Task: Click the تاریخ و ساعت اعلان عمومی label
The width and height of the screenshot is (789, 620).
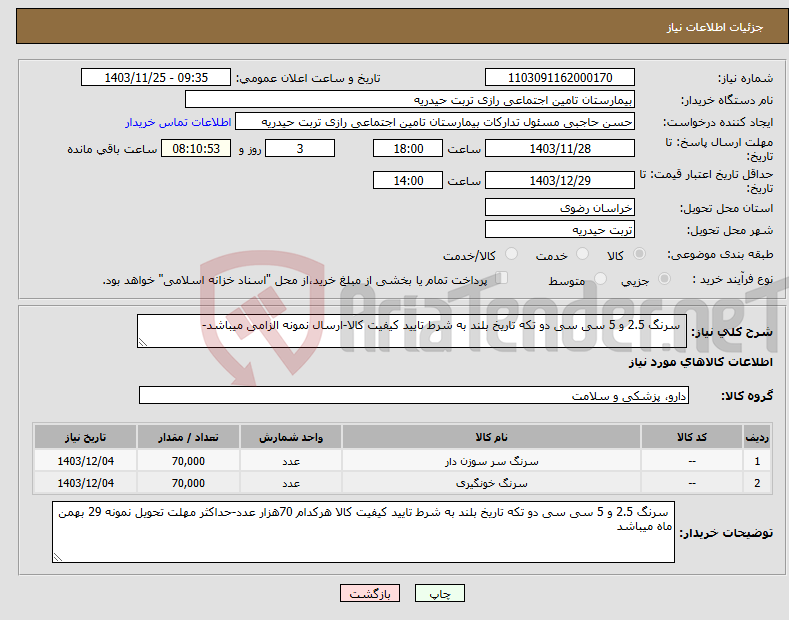Action: point(308,79)
